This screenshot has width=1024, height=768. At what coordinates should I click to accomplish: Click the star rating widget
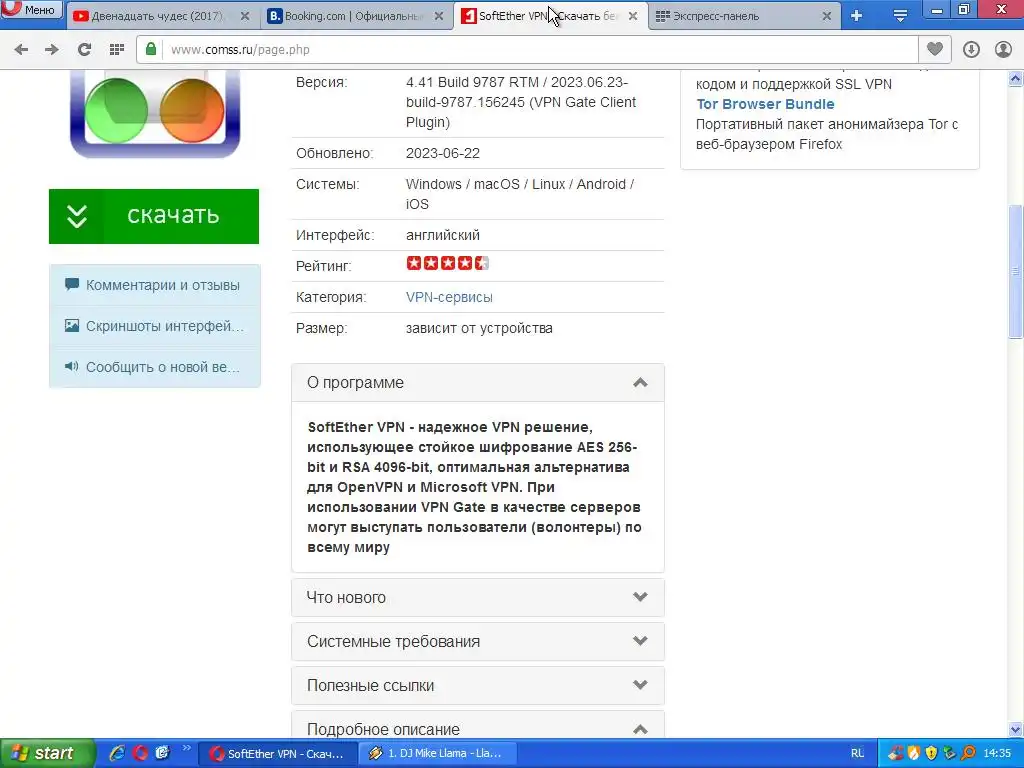447,263
